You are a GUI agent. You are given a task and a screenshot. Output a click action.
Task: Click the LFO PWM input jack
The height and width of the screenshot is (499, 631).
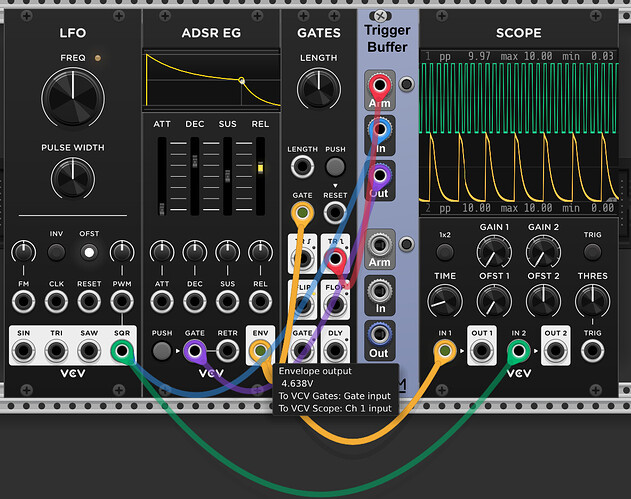coord(122,301)
